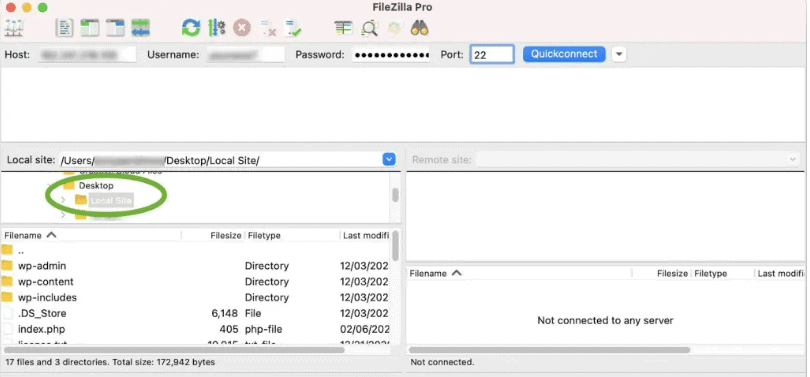Toggle the local directory tree icon
The image size is (810, 377).
tap(90, 28)
